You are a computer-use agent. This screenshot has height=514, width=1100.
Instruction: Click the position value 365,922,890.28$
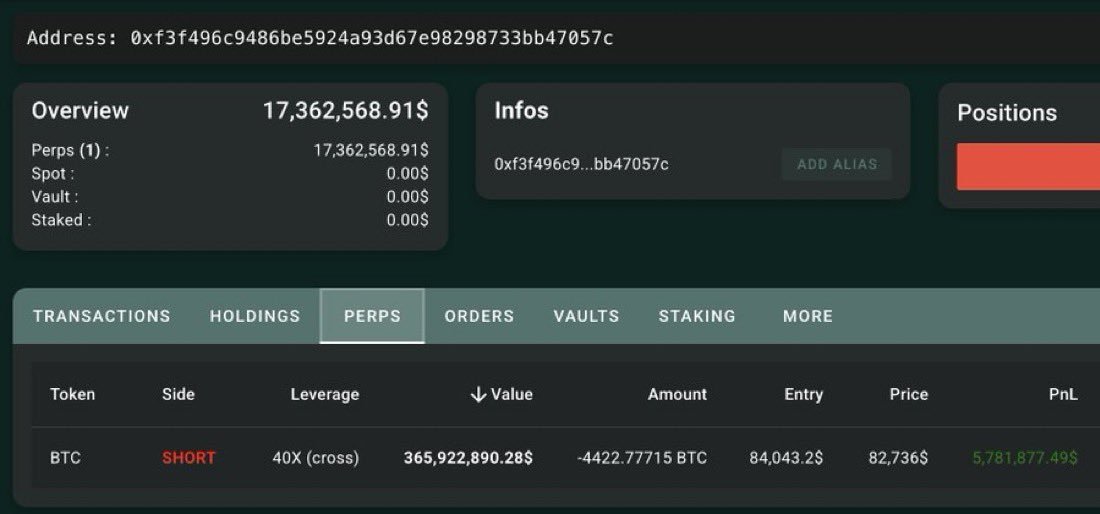tap(468, 458)
